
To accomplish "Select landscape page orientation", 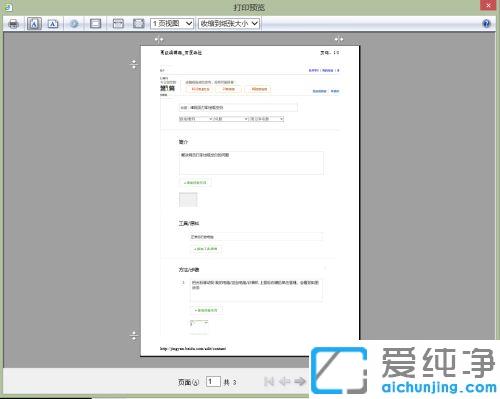I will [x=53, y=24].
